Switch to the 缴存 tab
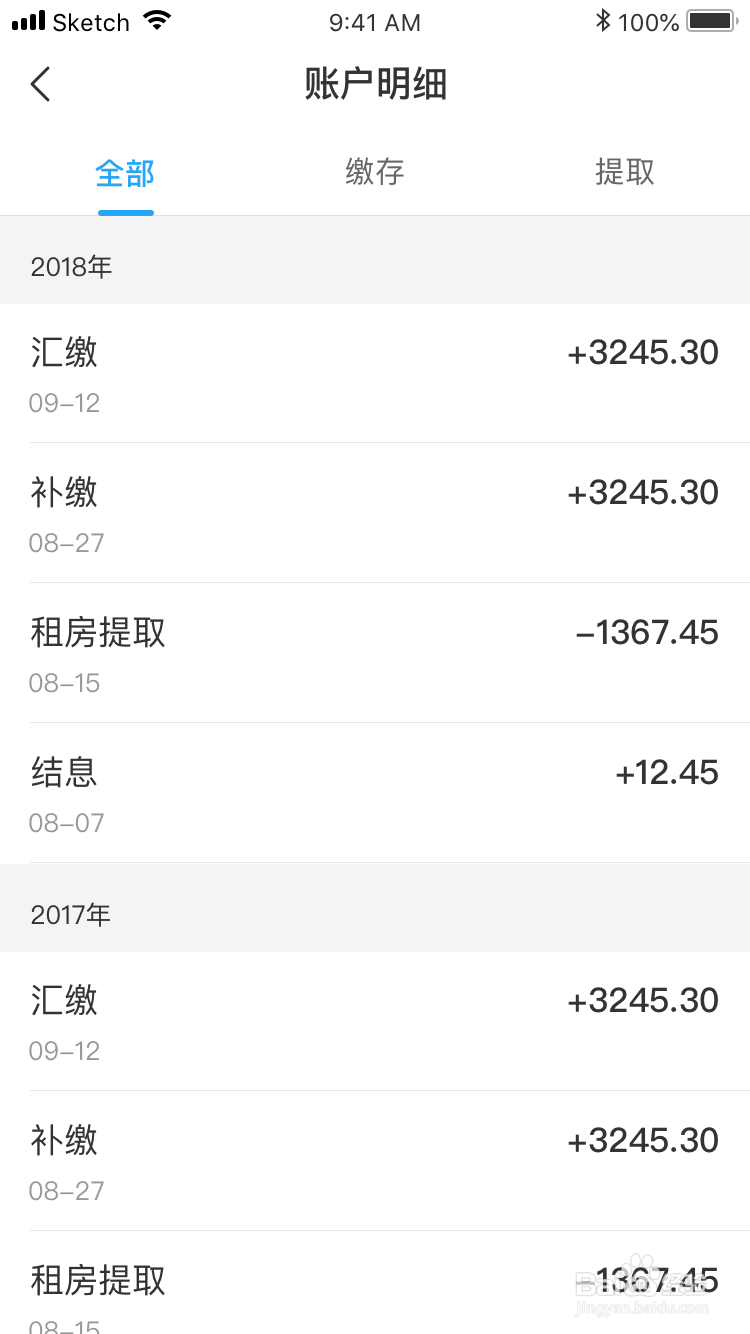This screenshot has height=1334, width=750. coord(375,172)
